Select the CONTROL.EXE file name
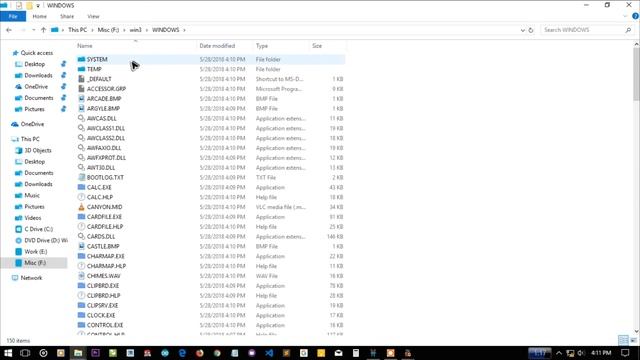Screen dimensions: 640x360 tap(105, 325)
